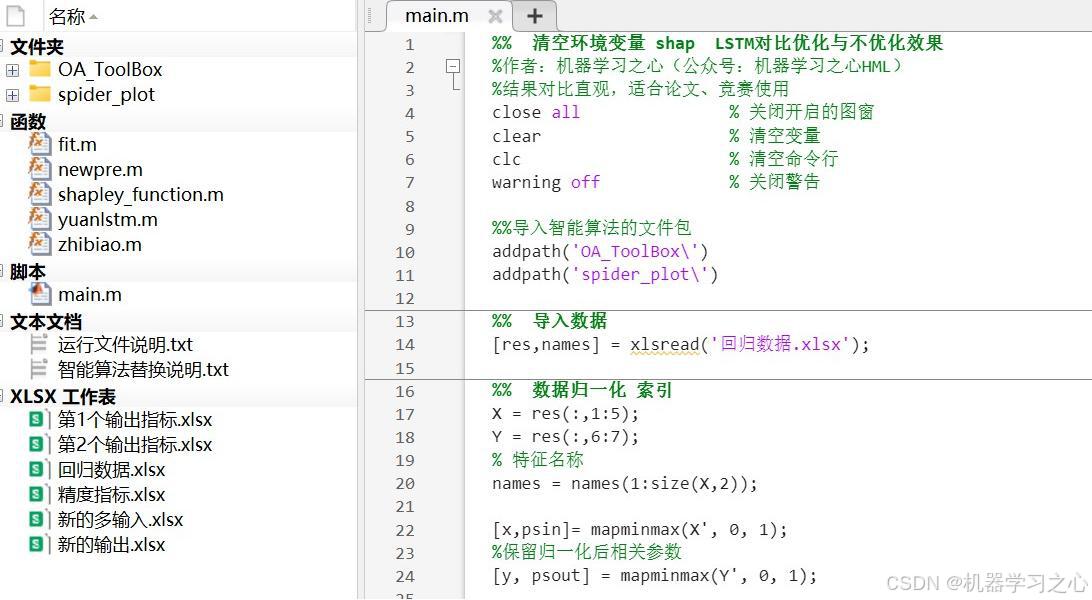Select 精度指标.xlsx in the file list
This screenshot has width=1092, height=600.
111,495
